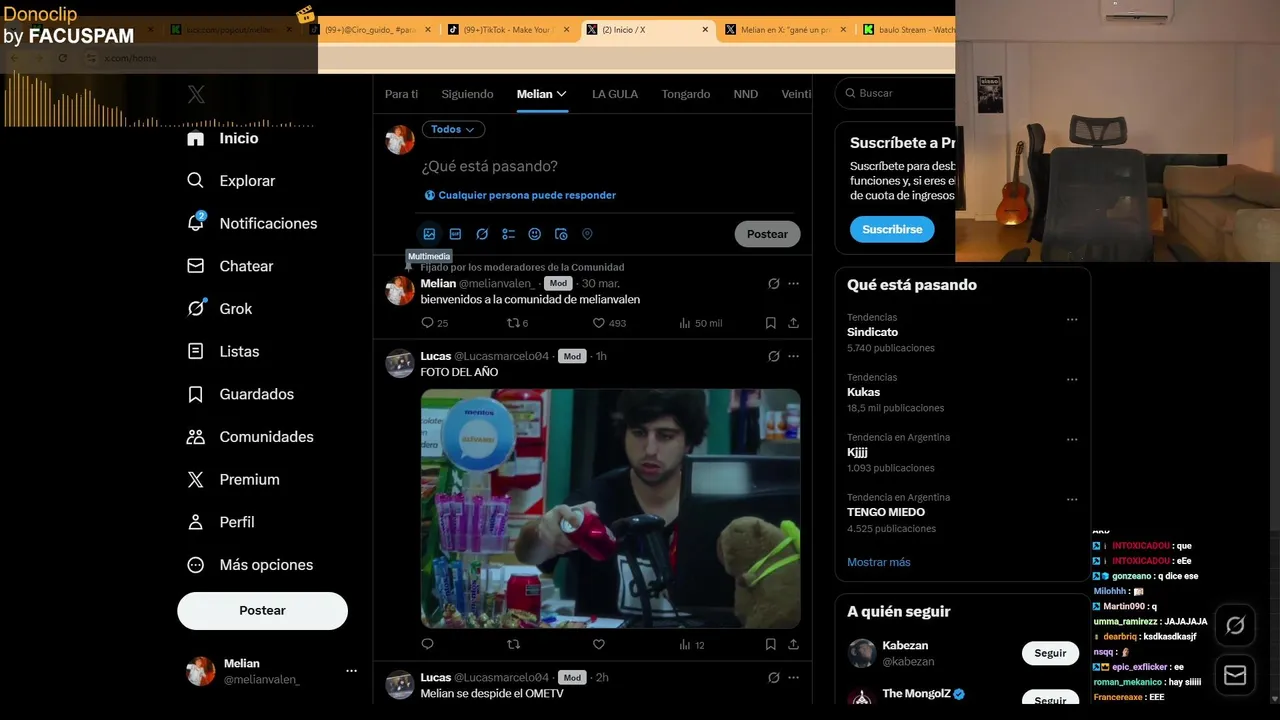
Task: Bookmark the FOTO DEL AÑO post
Action: click(x=770, y=645)
